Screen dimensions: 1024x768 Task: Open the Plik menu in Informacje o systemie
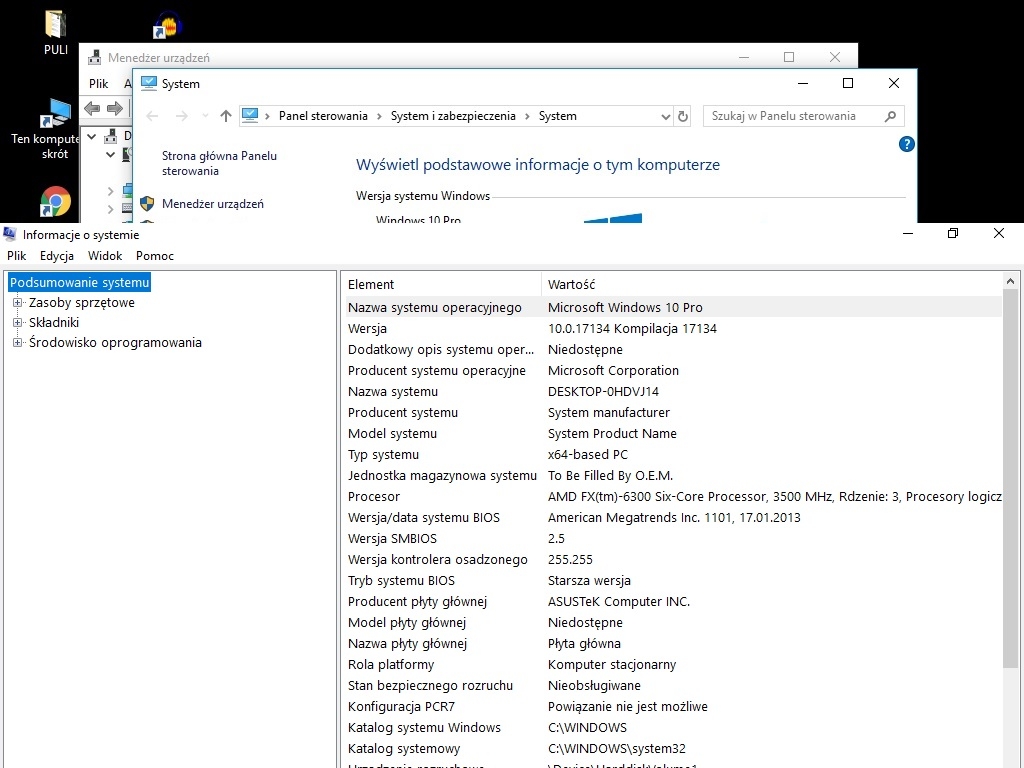click(16, 256)
